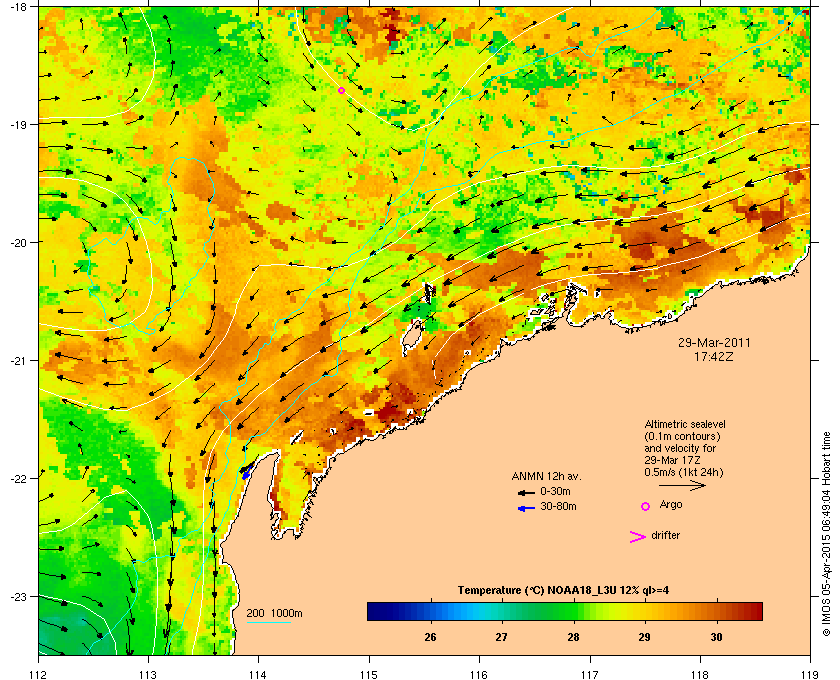Click the longitude label 119
The width and height of the screenshot is (840, 680).
point(810,675)
